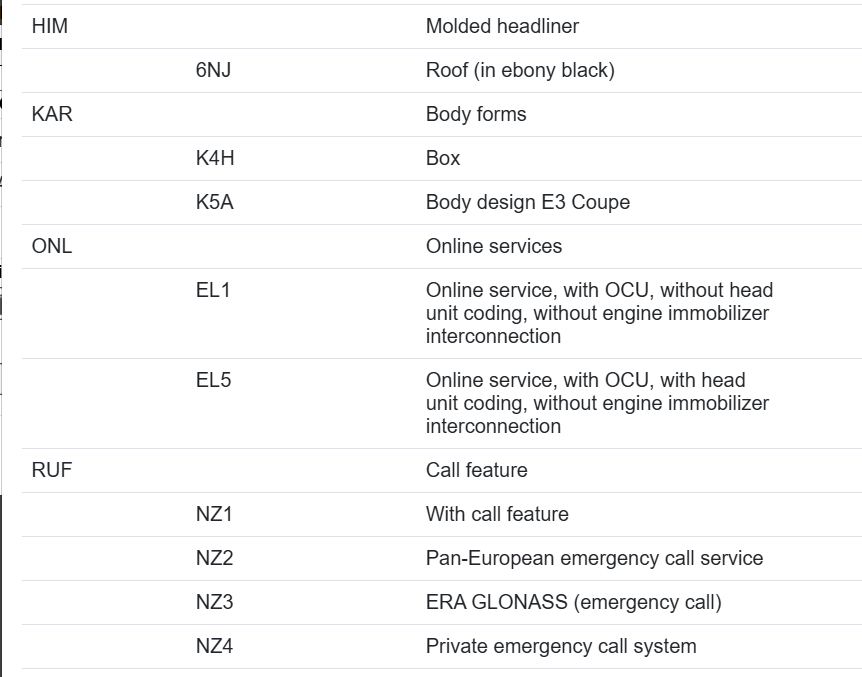Select the EL1 option code
The image size is (862, 677).
tap(213, 290)
